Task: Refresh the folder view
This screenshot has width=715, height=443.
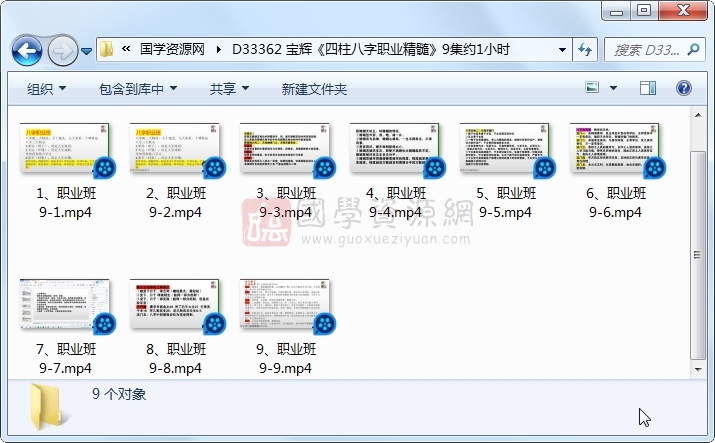Action: coord(585,50)
